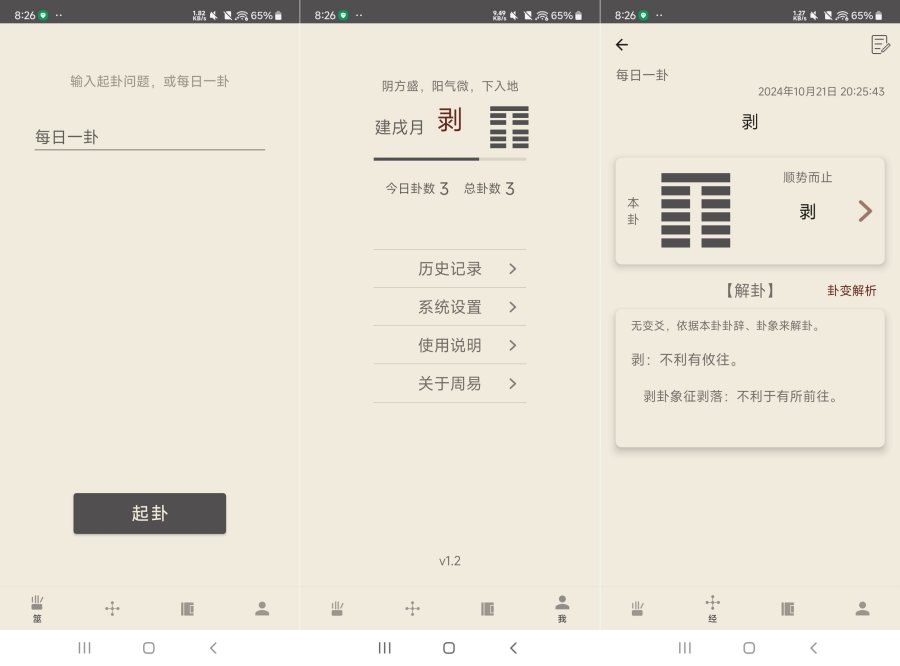
Task: Open the 卦变解析 analysis link
Action: tap(853, 290)
